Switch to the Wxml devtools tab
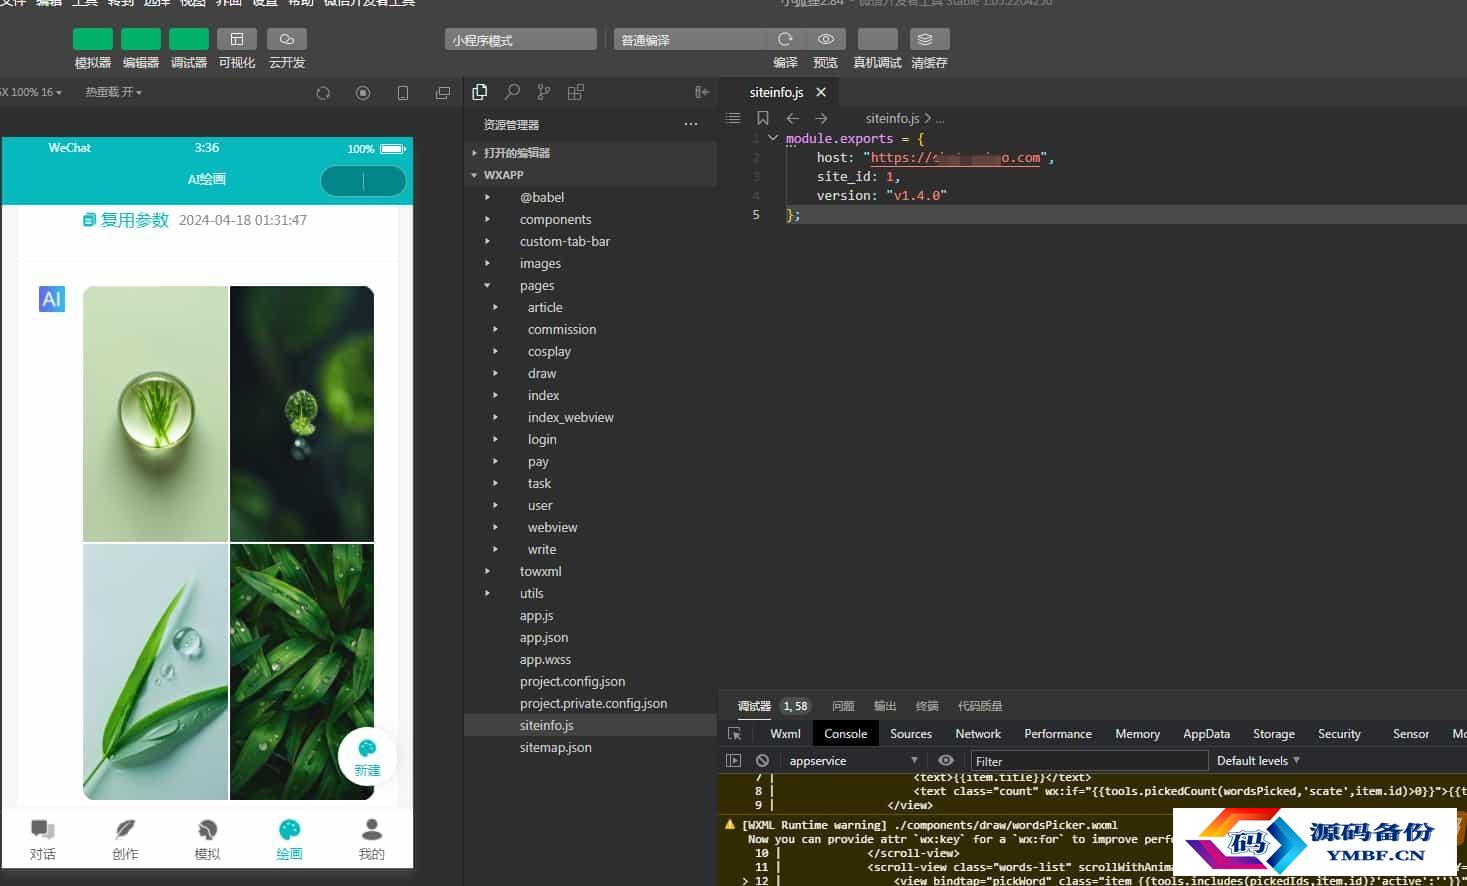1467x886 pixels. click(785, 734)
